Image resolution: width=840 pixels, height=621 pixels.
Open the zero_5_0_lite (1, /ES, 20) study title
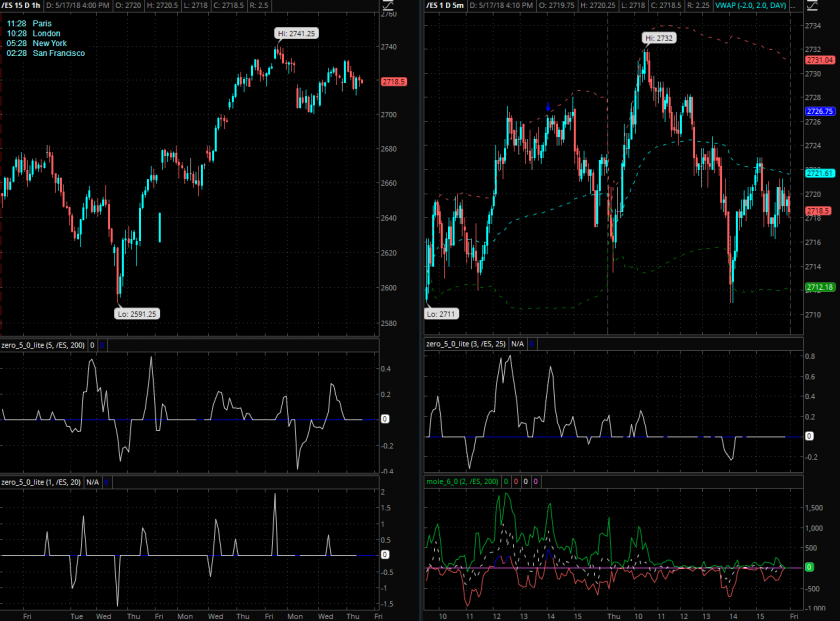click(x=42, y=482)
